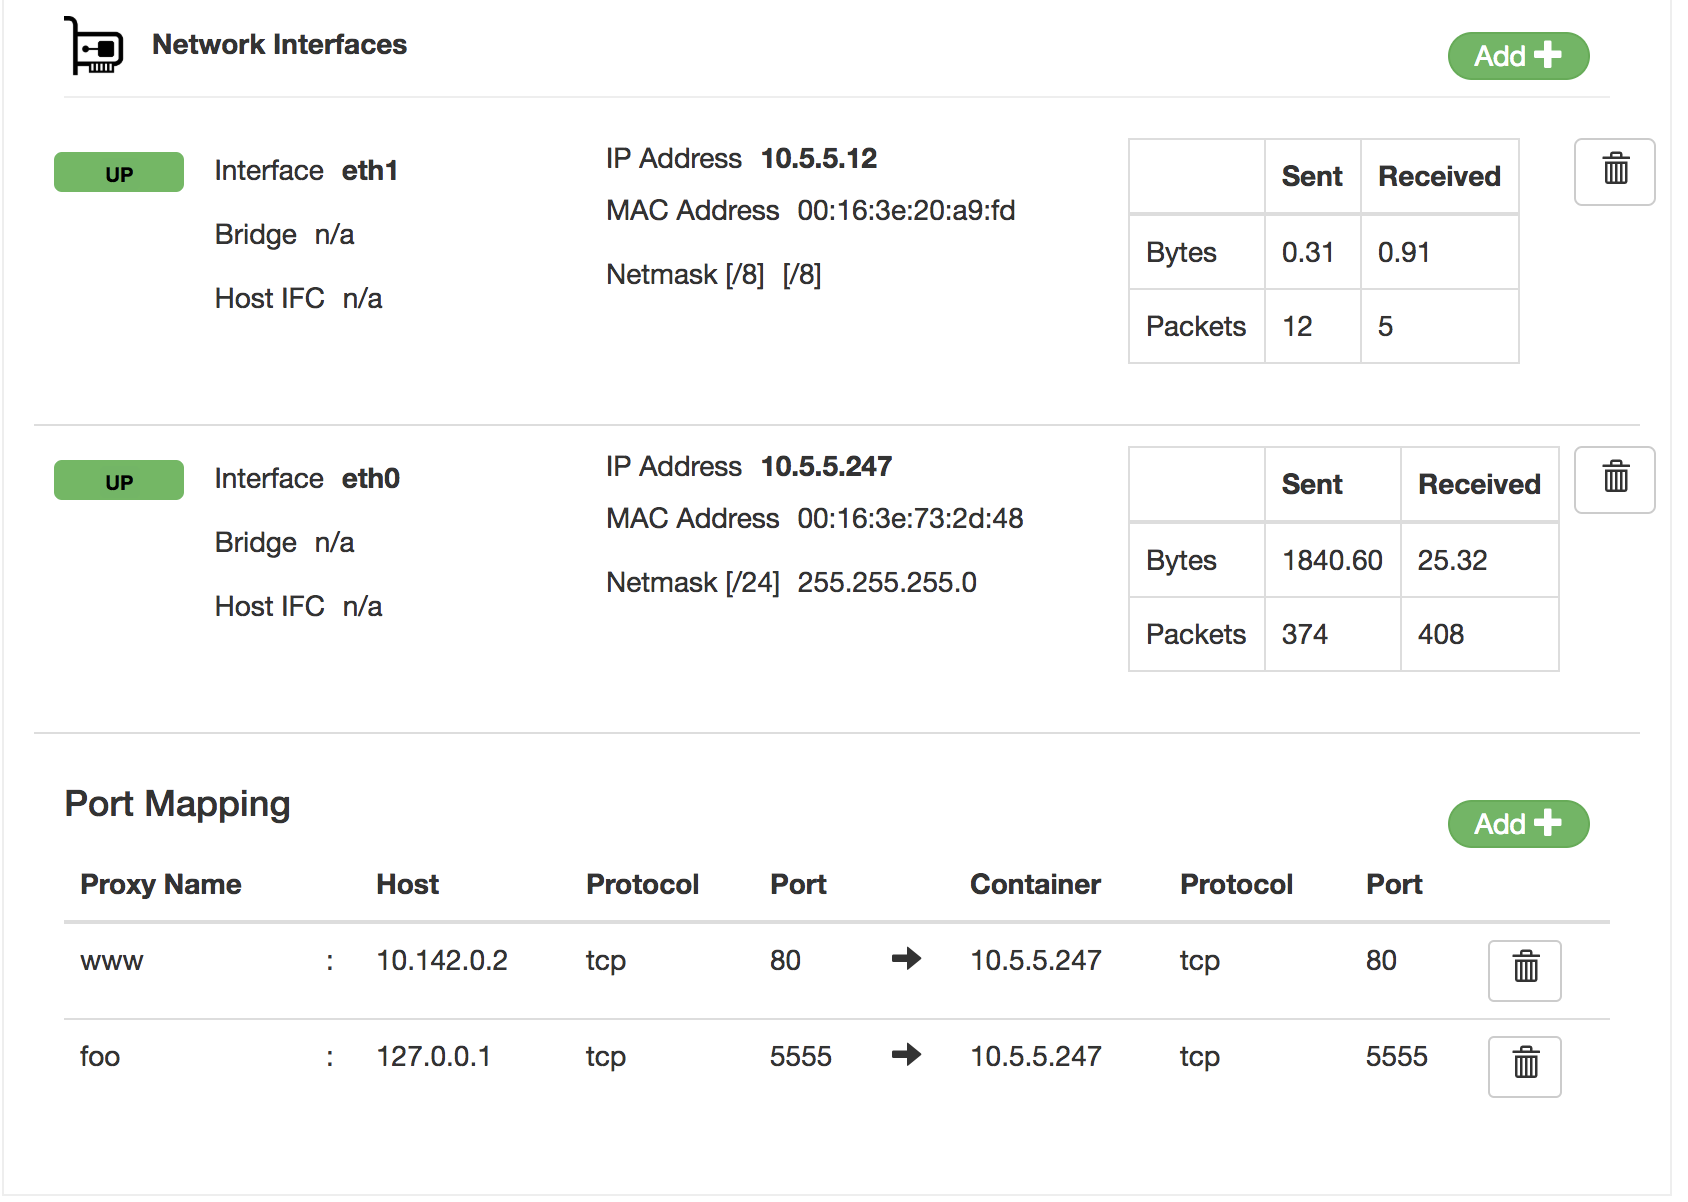The image size is (1688, 1202).
Task: Remove the foo port mapping via trash icon
Action: tap(1524, 1067)
